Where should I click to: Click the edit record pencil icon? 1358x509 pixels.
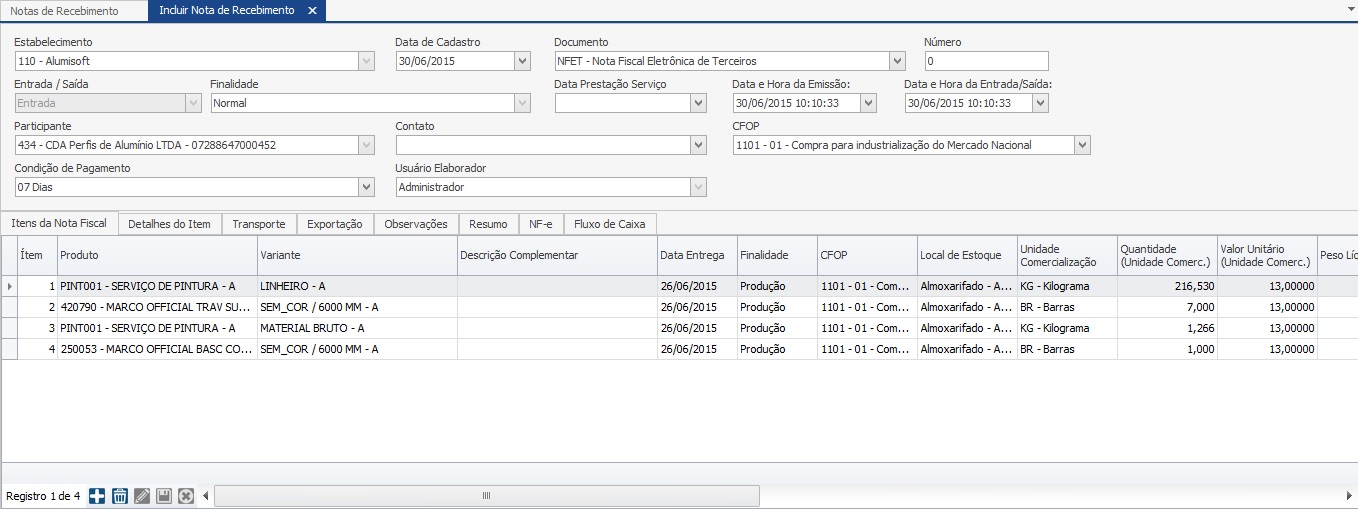[x=142, y=496]
